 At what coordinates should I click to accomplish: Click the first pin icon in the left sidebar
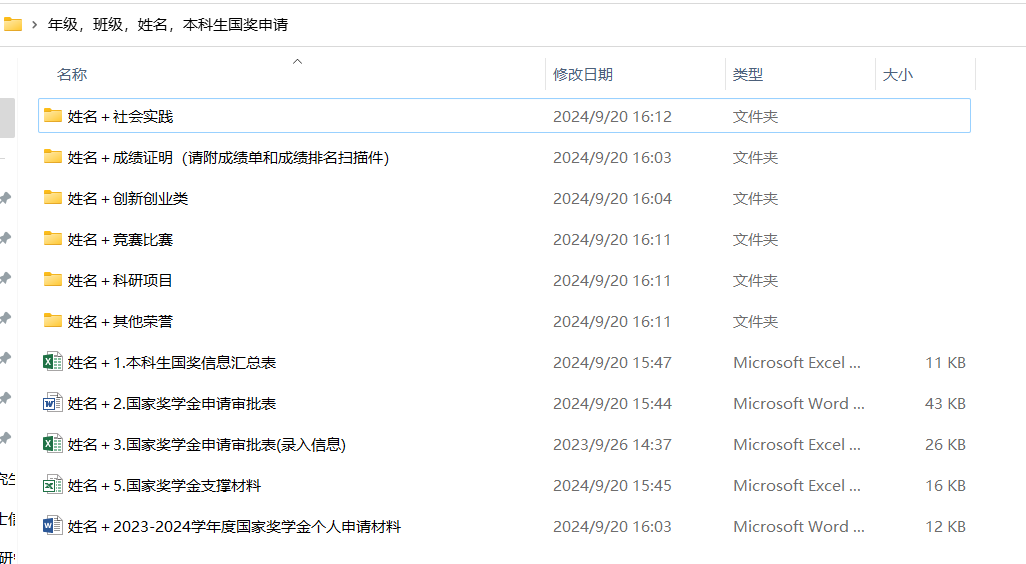[5, 198]
